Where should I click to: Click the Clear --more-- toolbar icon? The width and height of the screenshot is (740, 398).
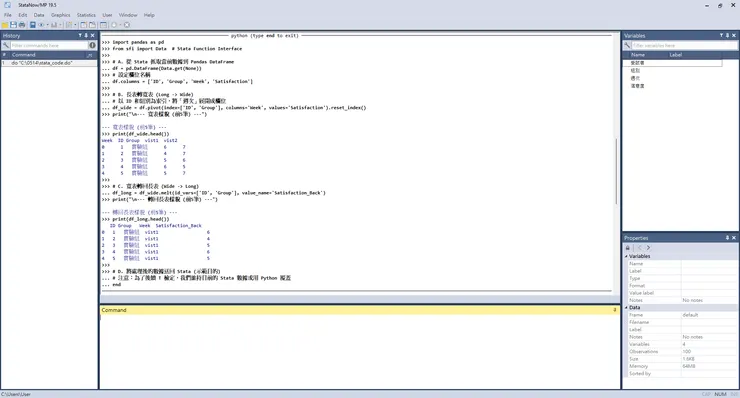click(x=114, y=25)
